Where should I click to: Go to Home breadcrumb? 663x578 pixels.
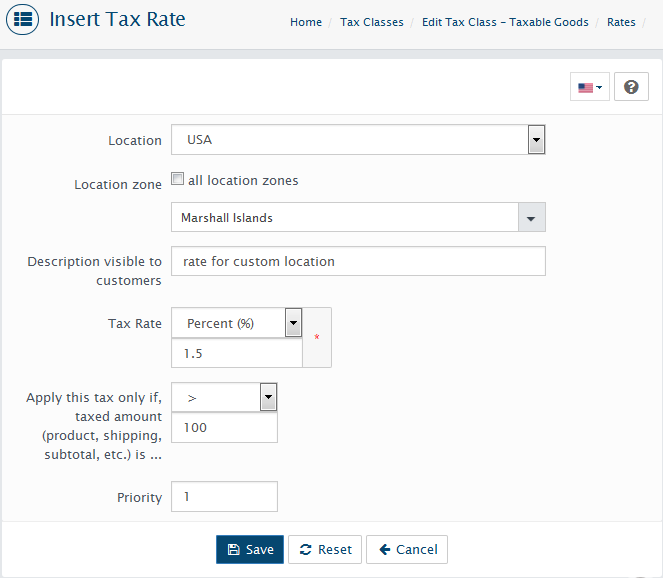(x=306, y=22)
